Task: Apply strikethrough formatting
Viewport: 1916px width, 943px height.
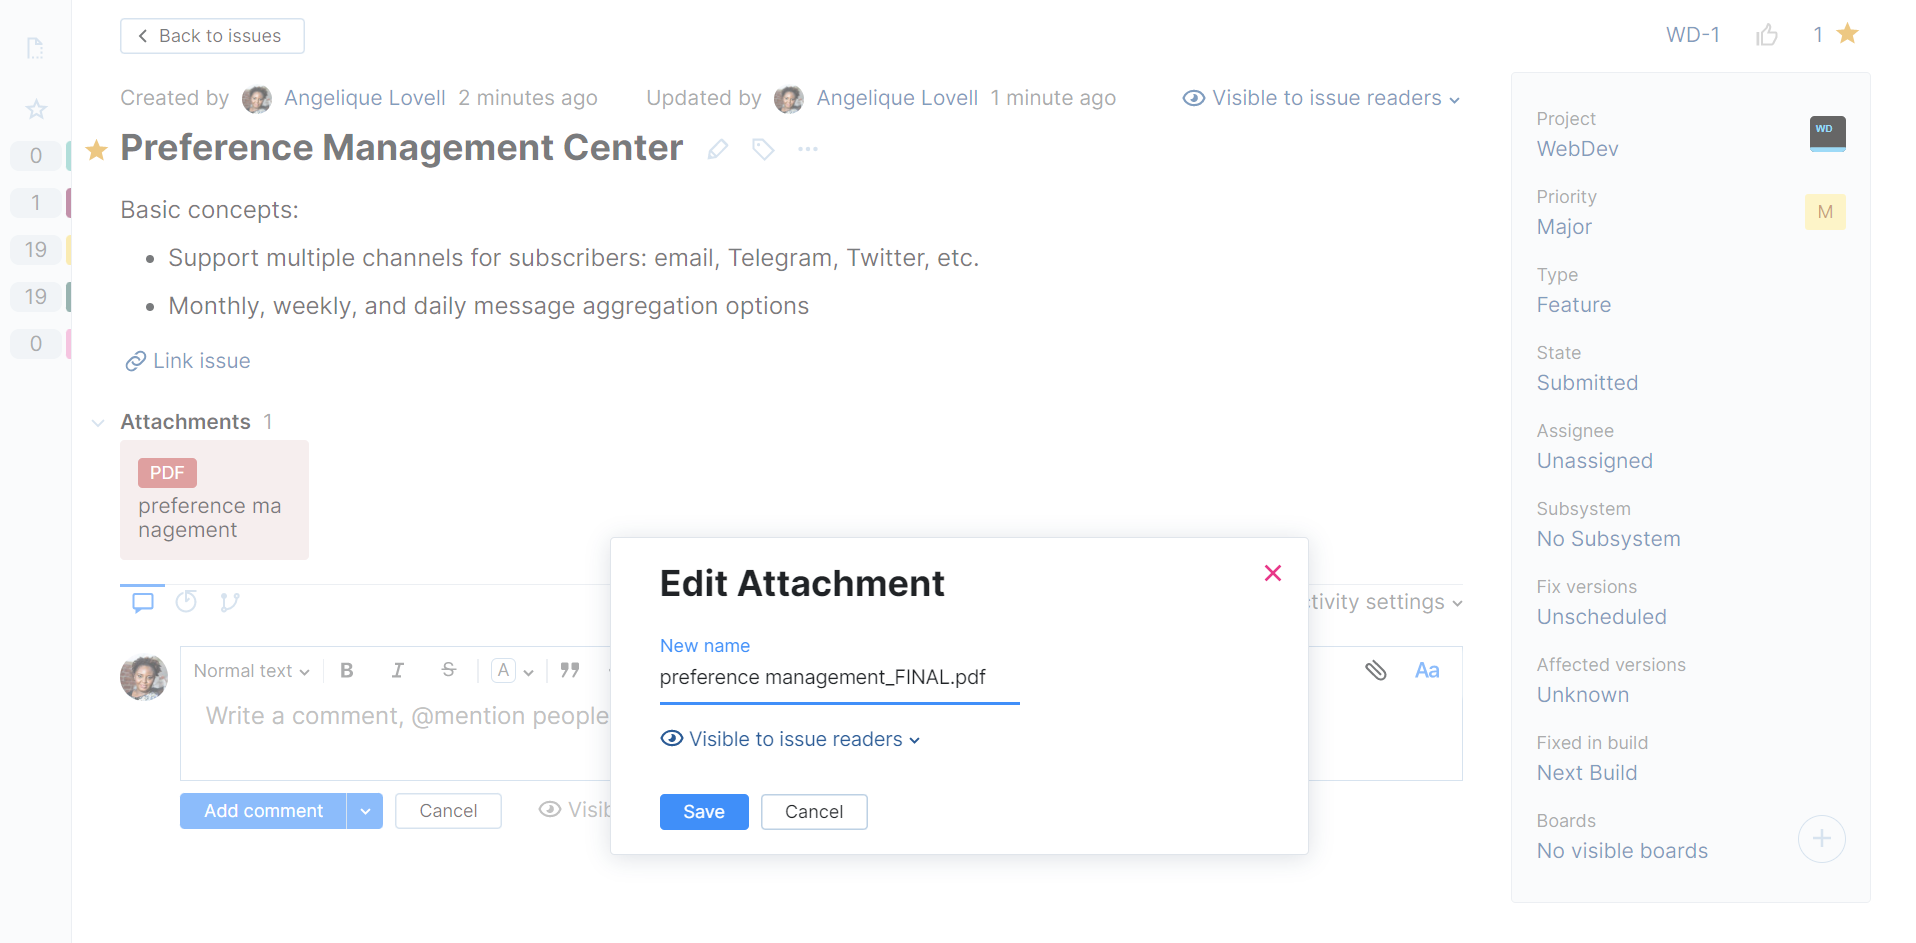Action: (447, 670)
